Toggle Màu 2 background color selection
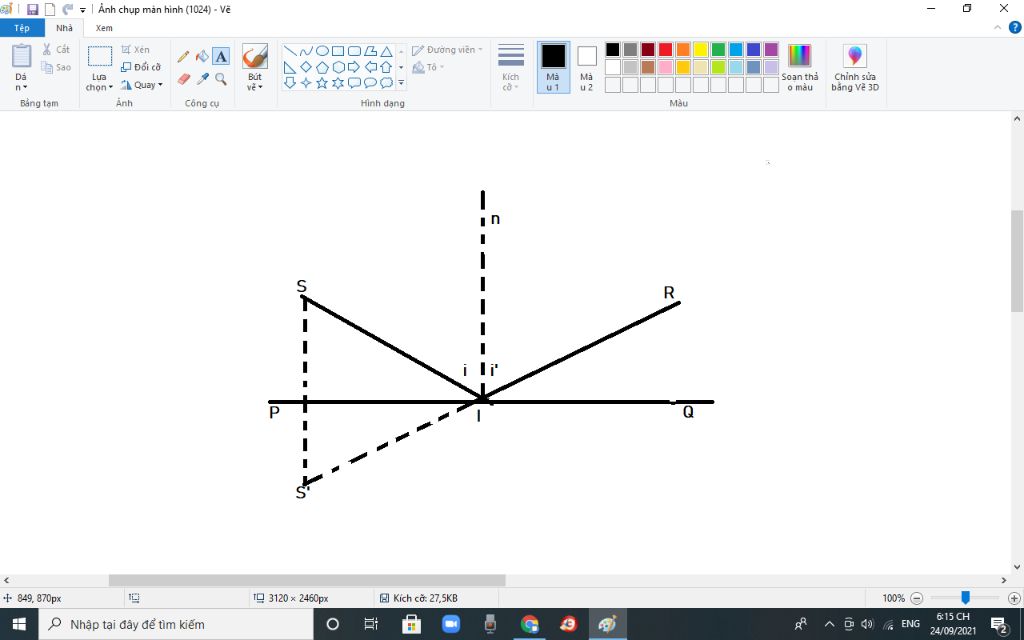This screenshot has height=640, width=1024. tap(586, 67)
